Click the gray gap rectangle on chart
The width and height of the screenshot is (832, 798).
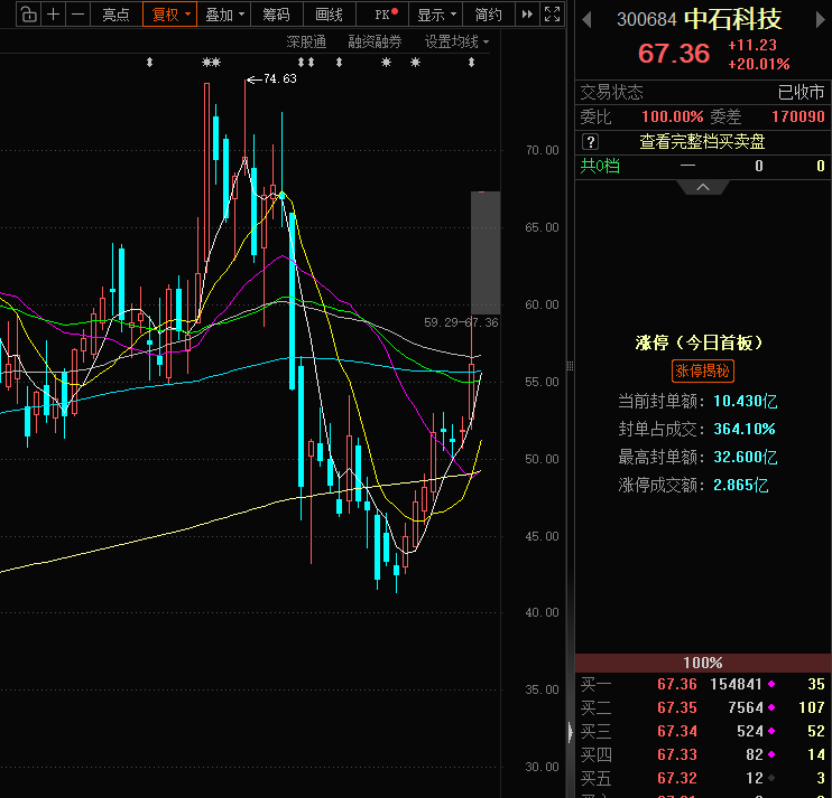(x=486, y=253)
